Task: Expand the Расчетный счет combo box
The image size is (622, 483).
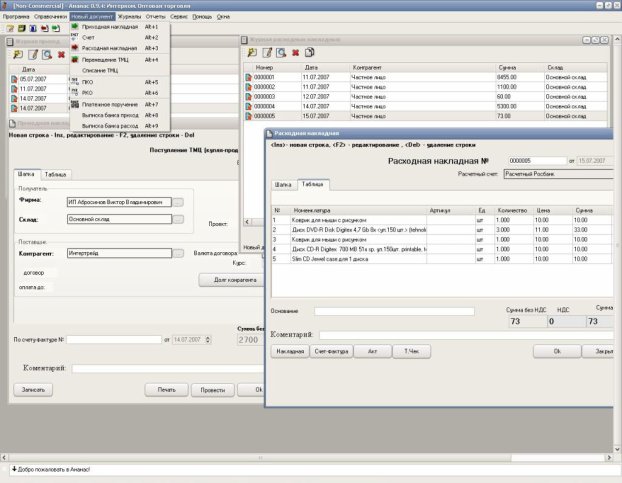Action: tap(559, 174)
